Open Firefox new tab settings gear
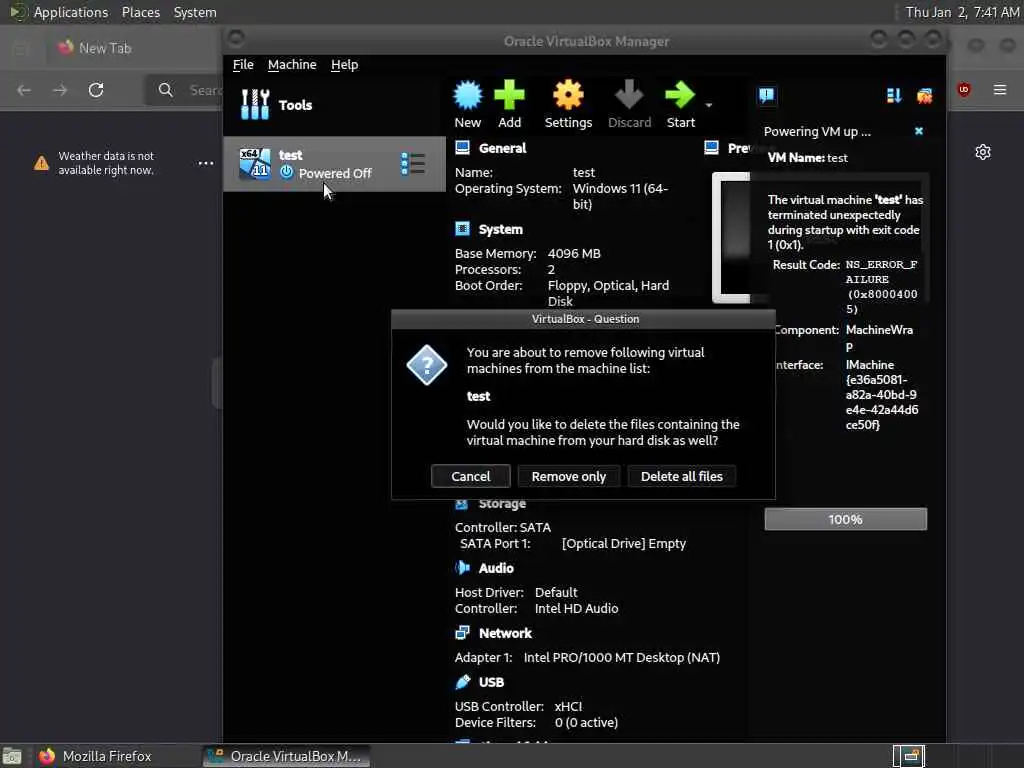Image resolution: width=1024 pixels, height=768 pixels. coord(983,152)
